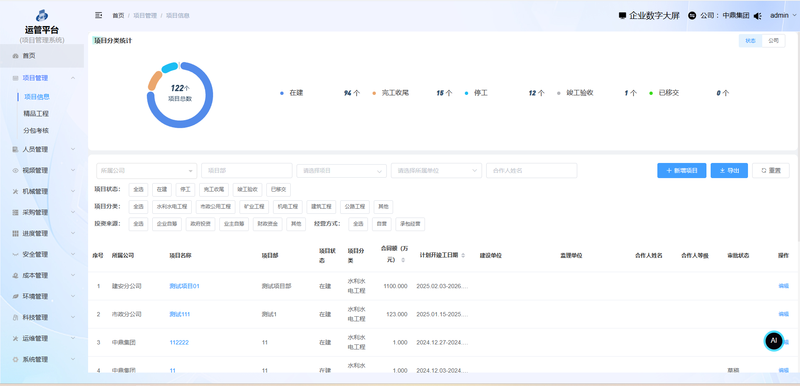Click the 视频管理 eye icon

tap(15, 170)
